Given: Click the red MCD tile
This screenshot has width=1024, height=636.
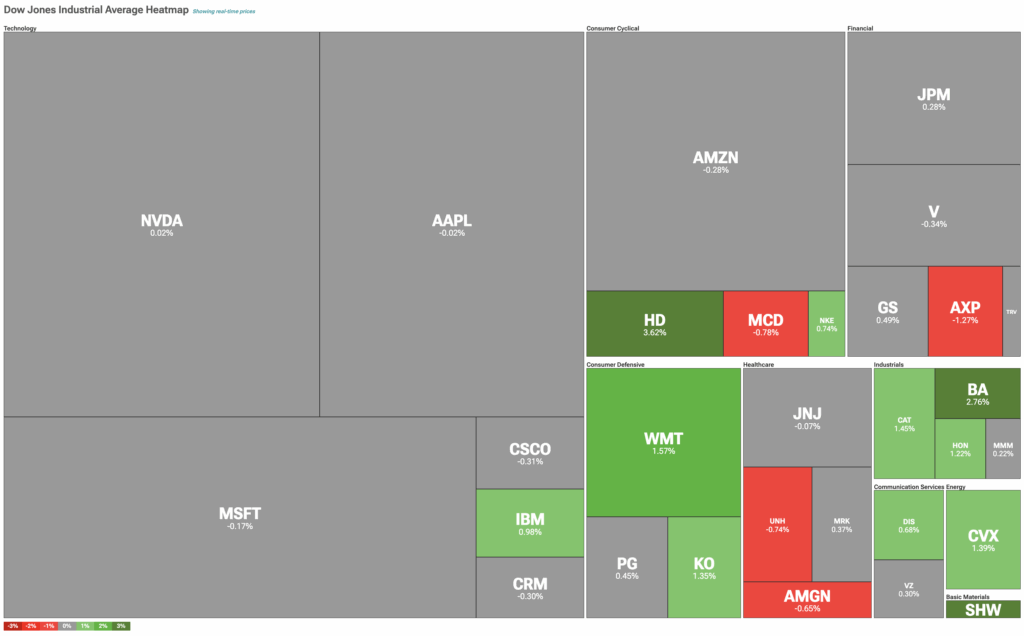Looking at the screenshot, I should pos(765,323).
